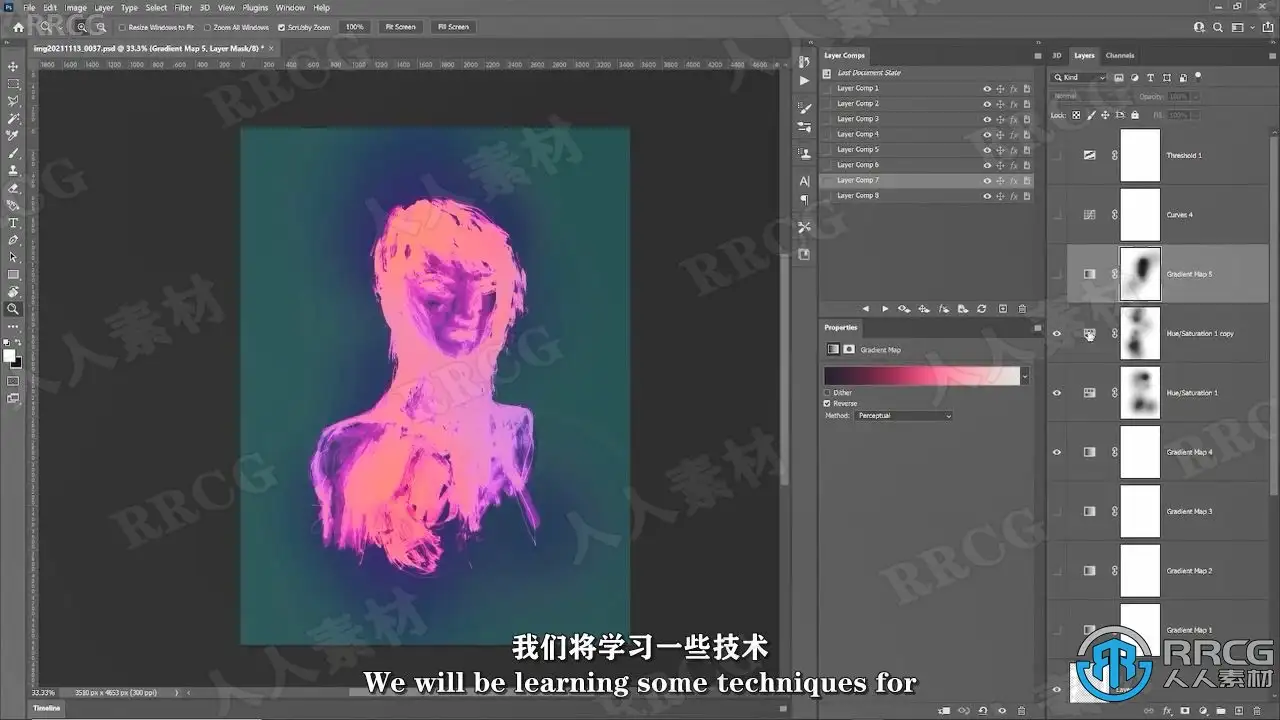Click Create New Layer Comp icon
The width and height of the screenshot is (1280, 720).
(1001, 309)
